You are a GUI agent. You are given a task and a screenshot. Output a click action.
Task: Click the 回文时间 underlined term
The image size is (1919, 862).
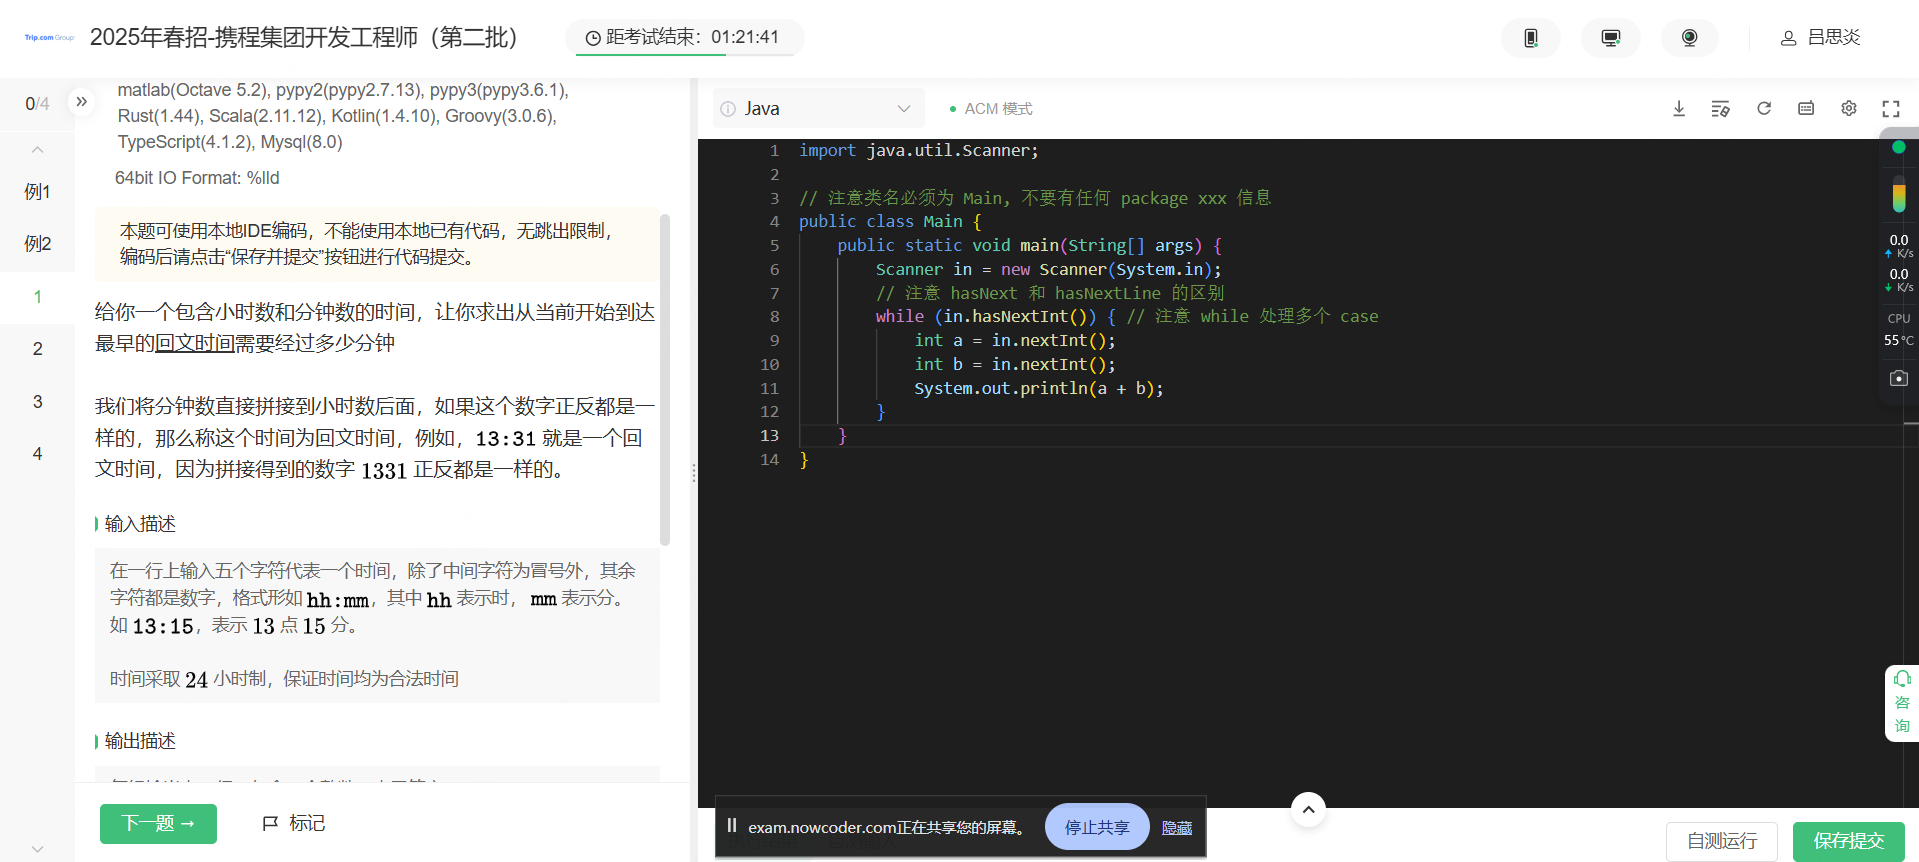[195, 343]
